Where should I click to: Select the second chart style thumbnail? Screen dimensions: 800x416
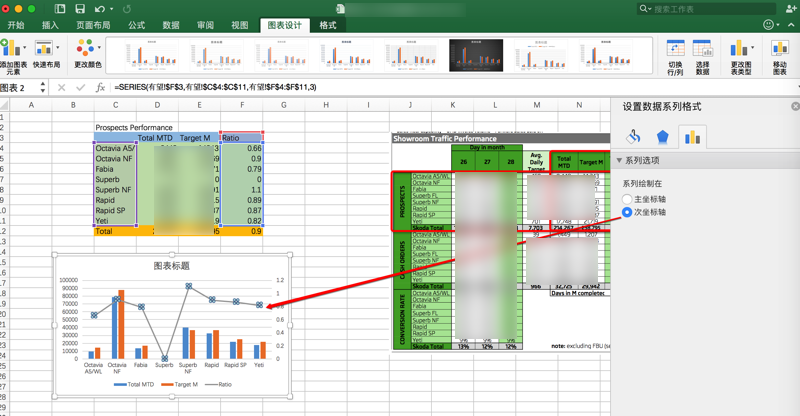(x=216, y=55)
